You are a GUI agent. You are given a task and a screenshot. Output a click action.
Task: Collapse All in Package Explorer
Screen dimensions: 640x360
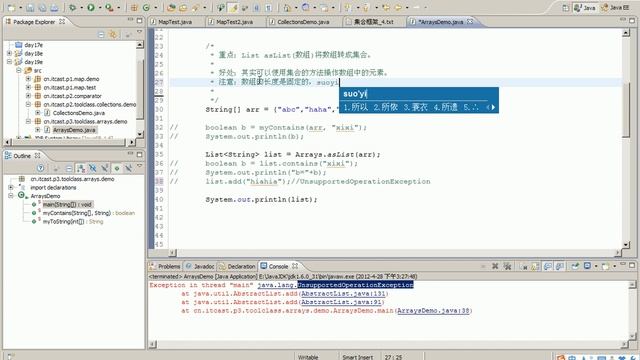click(101, 35)
